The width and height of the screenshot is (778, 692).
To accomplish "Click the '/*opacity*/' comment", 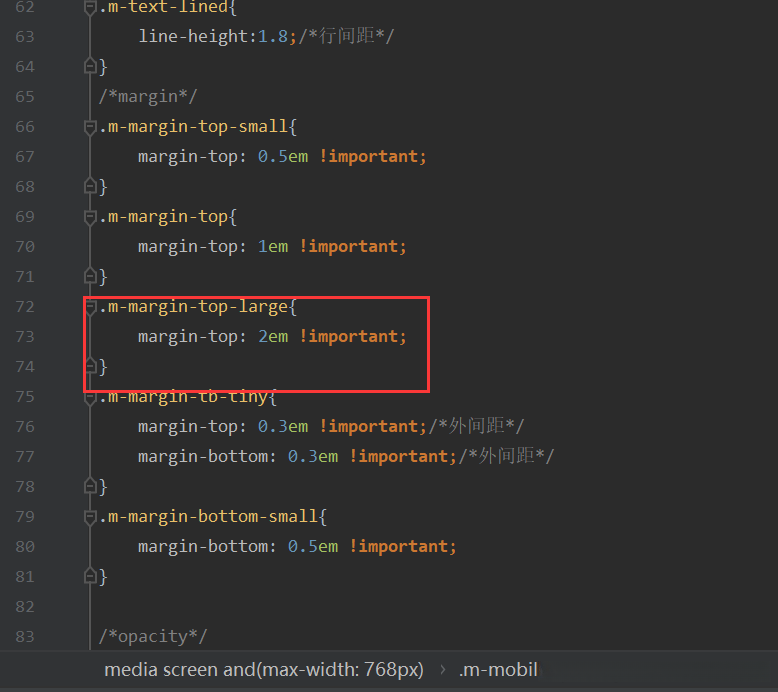I will (x=153, y=636).
